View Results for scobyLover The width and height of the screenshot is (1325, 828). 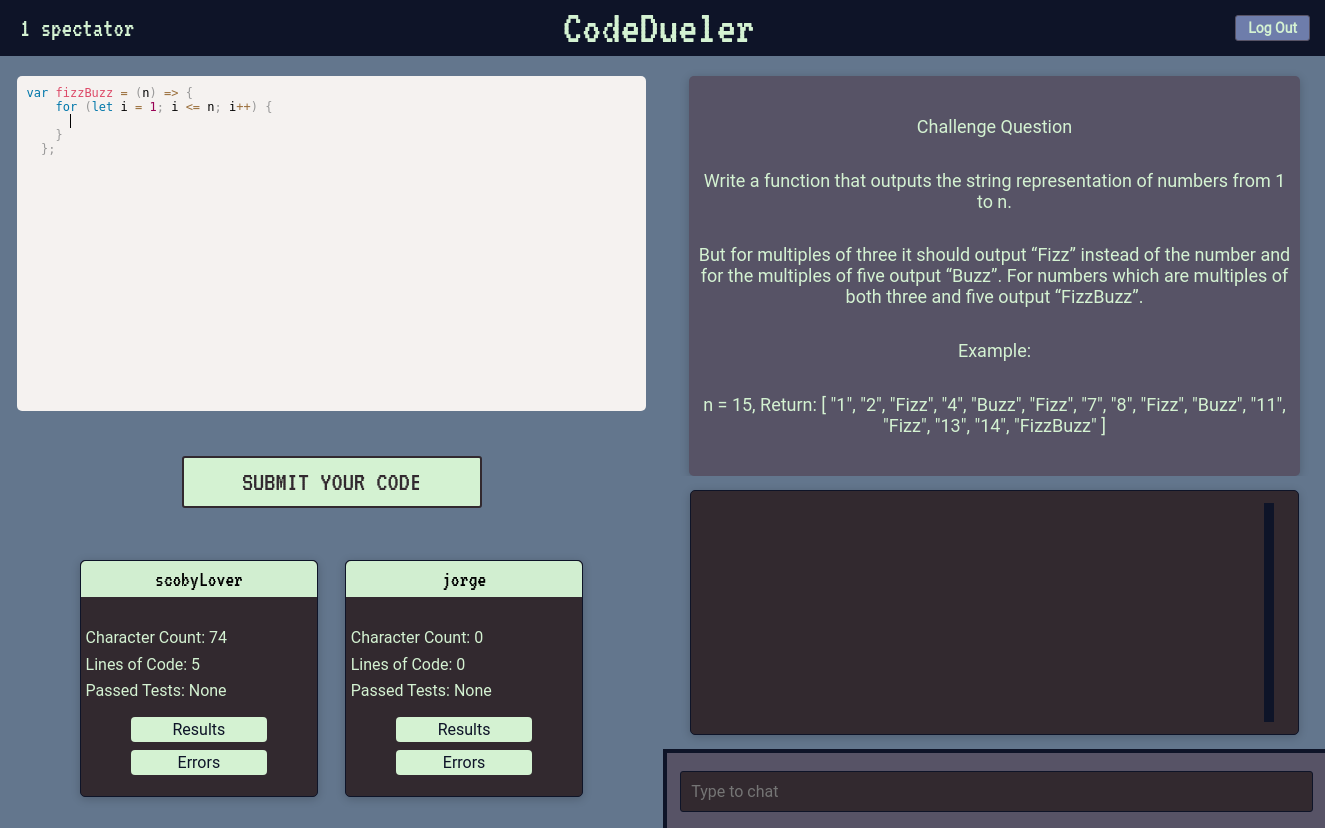(x=198, y=729)
